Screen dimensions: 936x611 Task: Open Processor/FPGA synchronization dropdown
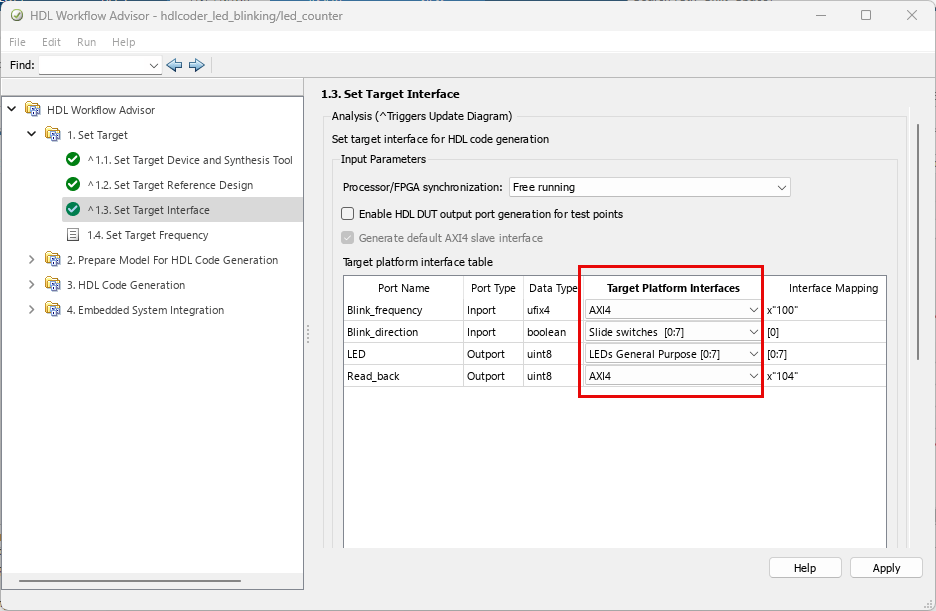pyautogui.click(x=649, y=187)
